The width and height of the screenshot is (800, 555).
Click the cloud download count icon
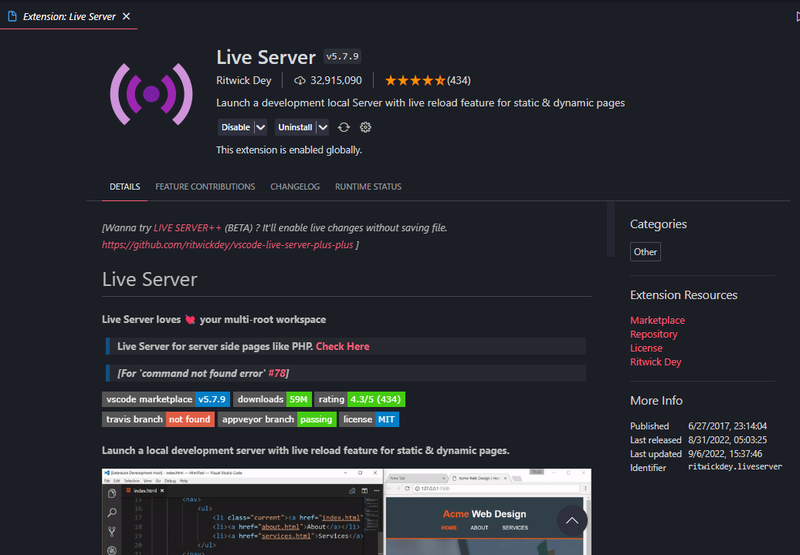pos(299,81)
